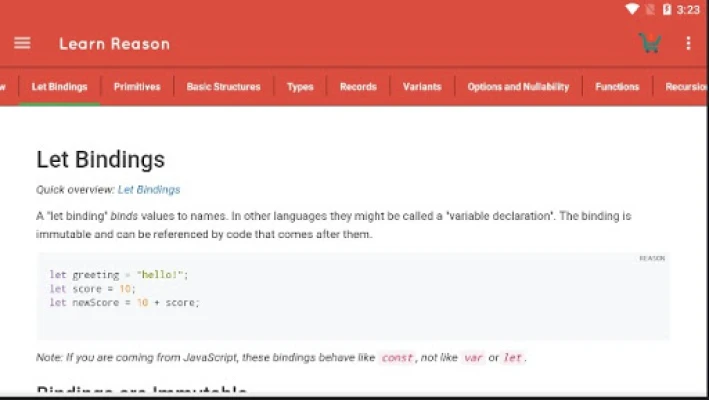Click the Let Bindings page heading
709x400 pixels.
(x=100, y=160)
